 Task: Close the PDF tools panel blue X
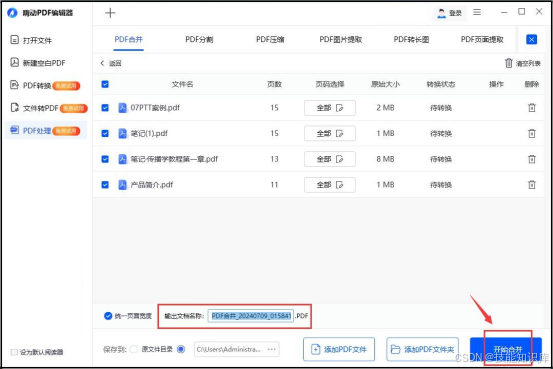click(x=531, y=39)
